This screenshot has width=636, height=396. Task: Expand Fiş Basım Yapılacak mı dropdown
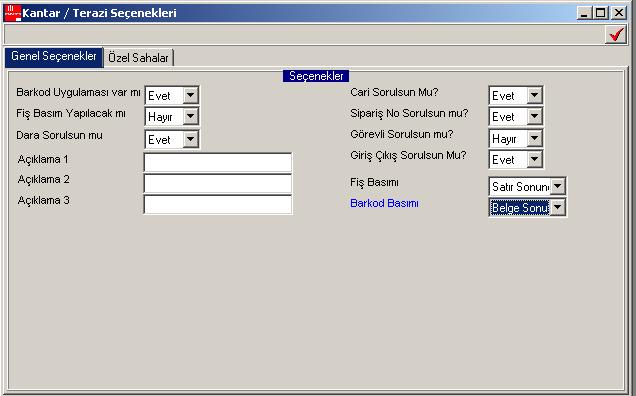(190, 117)
